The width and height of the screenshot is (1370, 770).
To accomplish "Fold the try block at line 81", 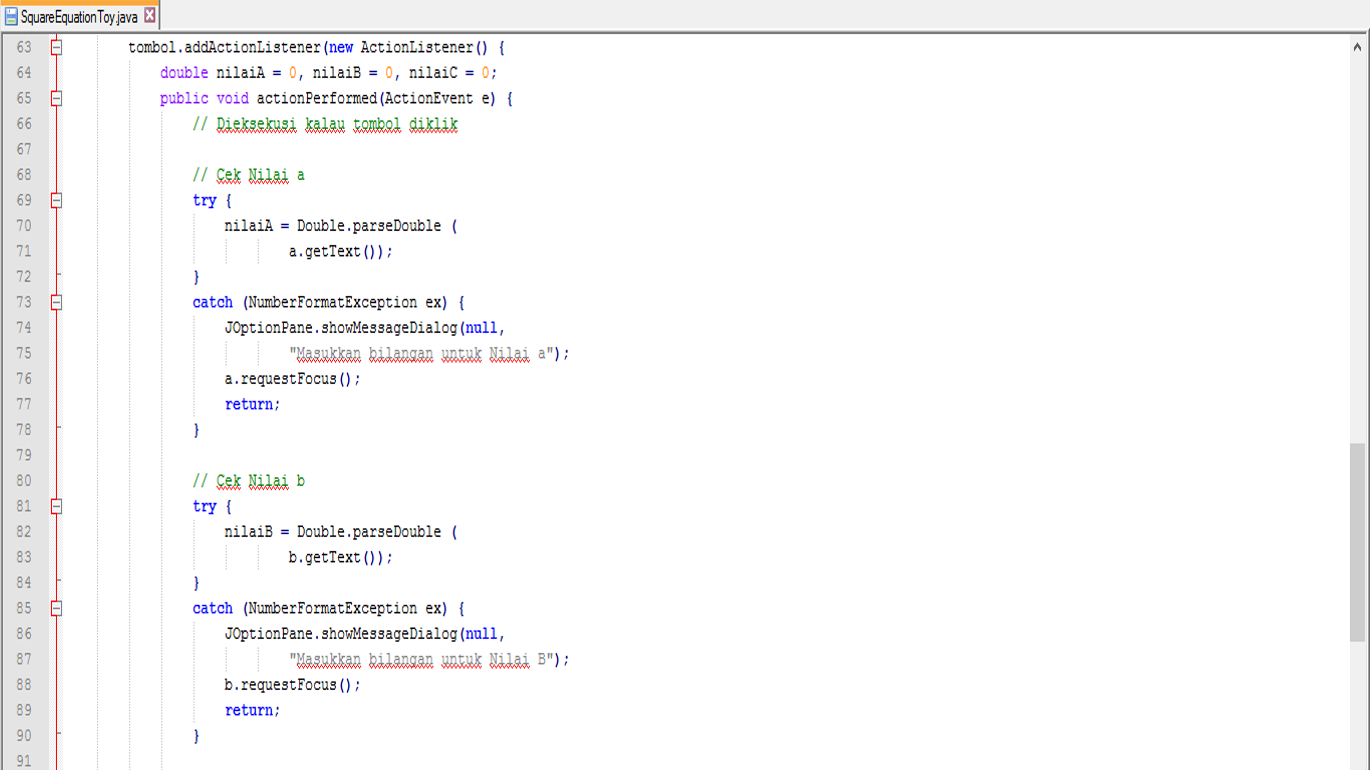I will [57, 506].
